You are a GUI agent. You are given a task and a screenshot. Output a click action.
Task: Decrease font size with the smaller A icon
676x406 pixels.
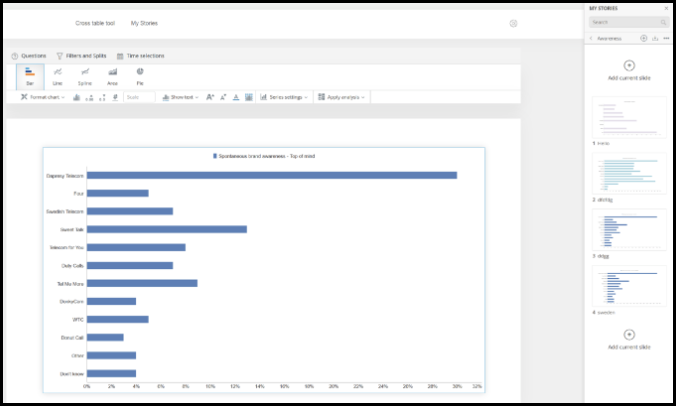(223, 97)
